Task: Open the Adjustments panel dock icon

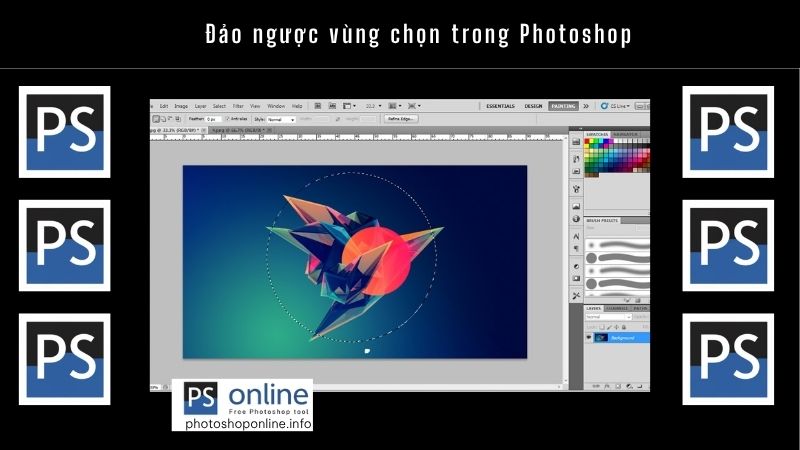Action: [x=576, y=266]
